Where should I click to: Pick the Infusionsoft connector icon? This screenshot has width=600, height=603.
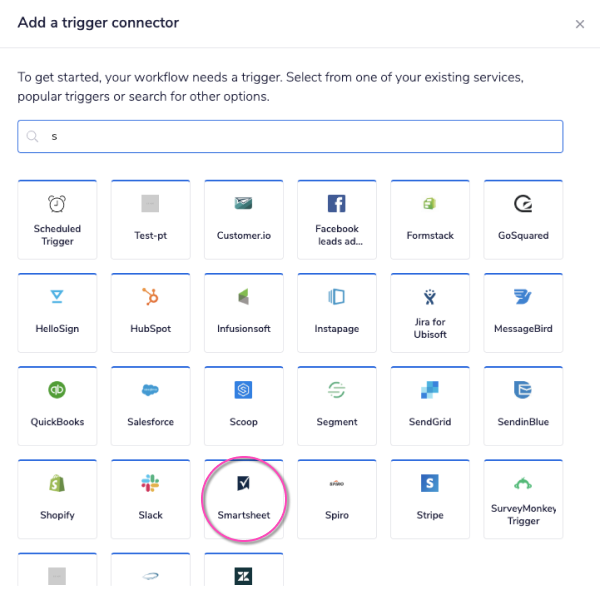243,297
